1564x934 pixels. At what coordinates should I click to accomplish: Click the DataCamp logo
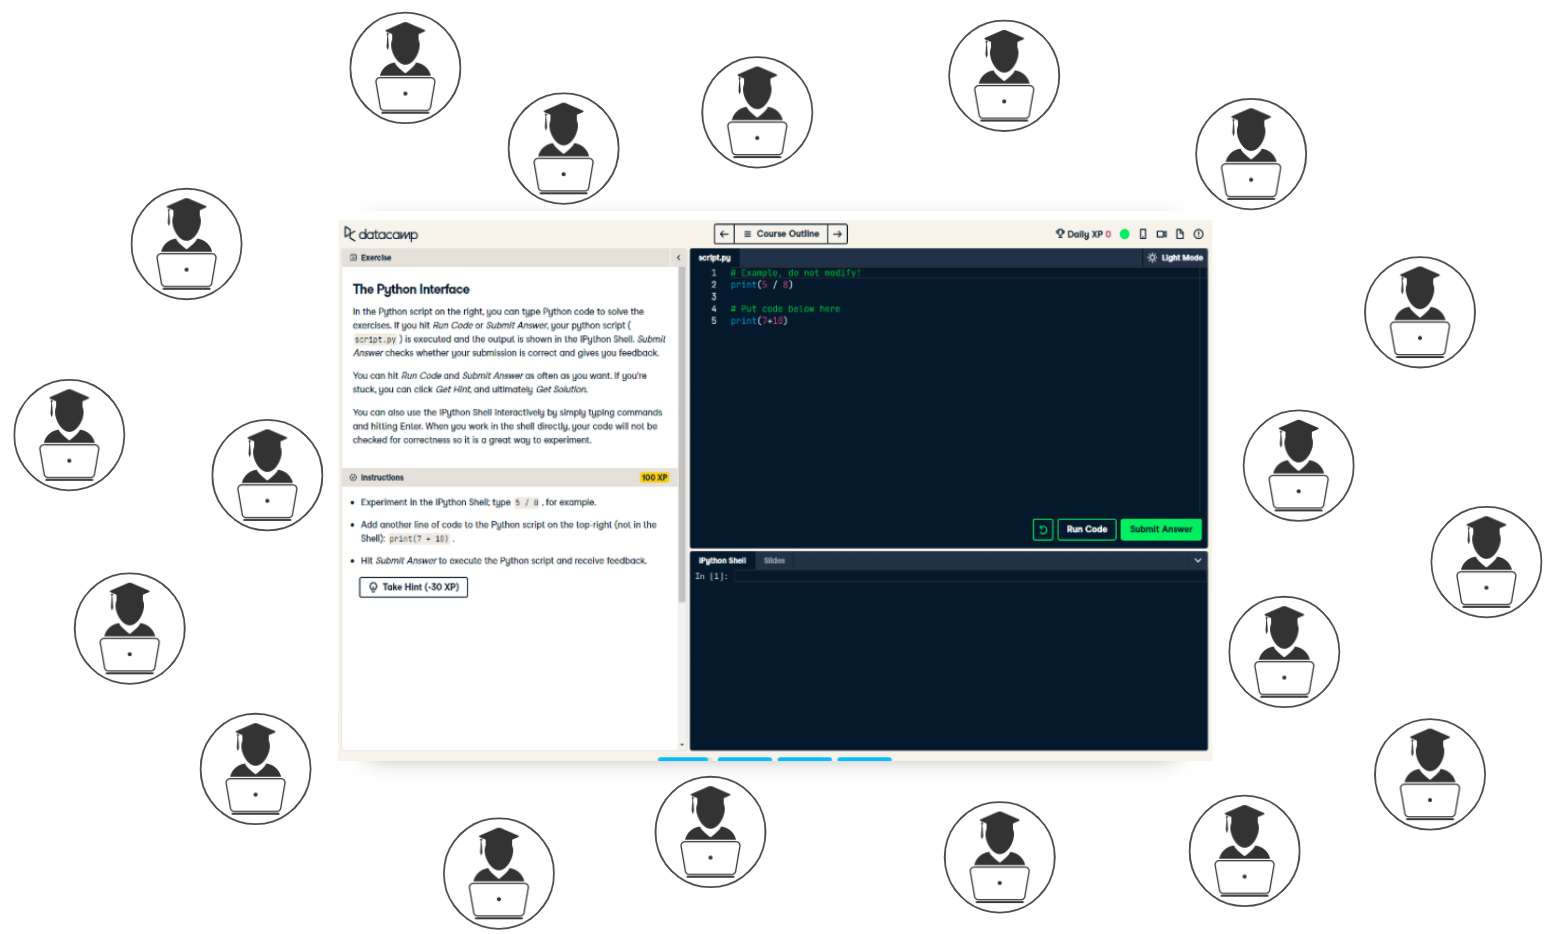[380, 233]
